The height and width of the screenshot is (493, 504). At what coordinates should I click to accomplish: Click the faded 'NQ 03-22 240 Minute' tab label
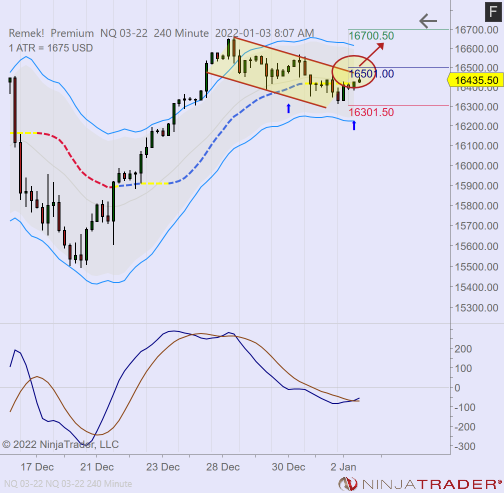pyautogui.click(x=68, y=484)
